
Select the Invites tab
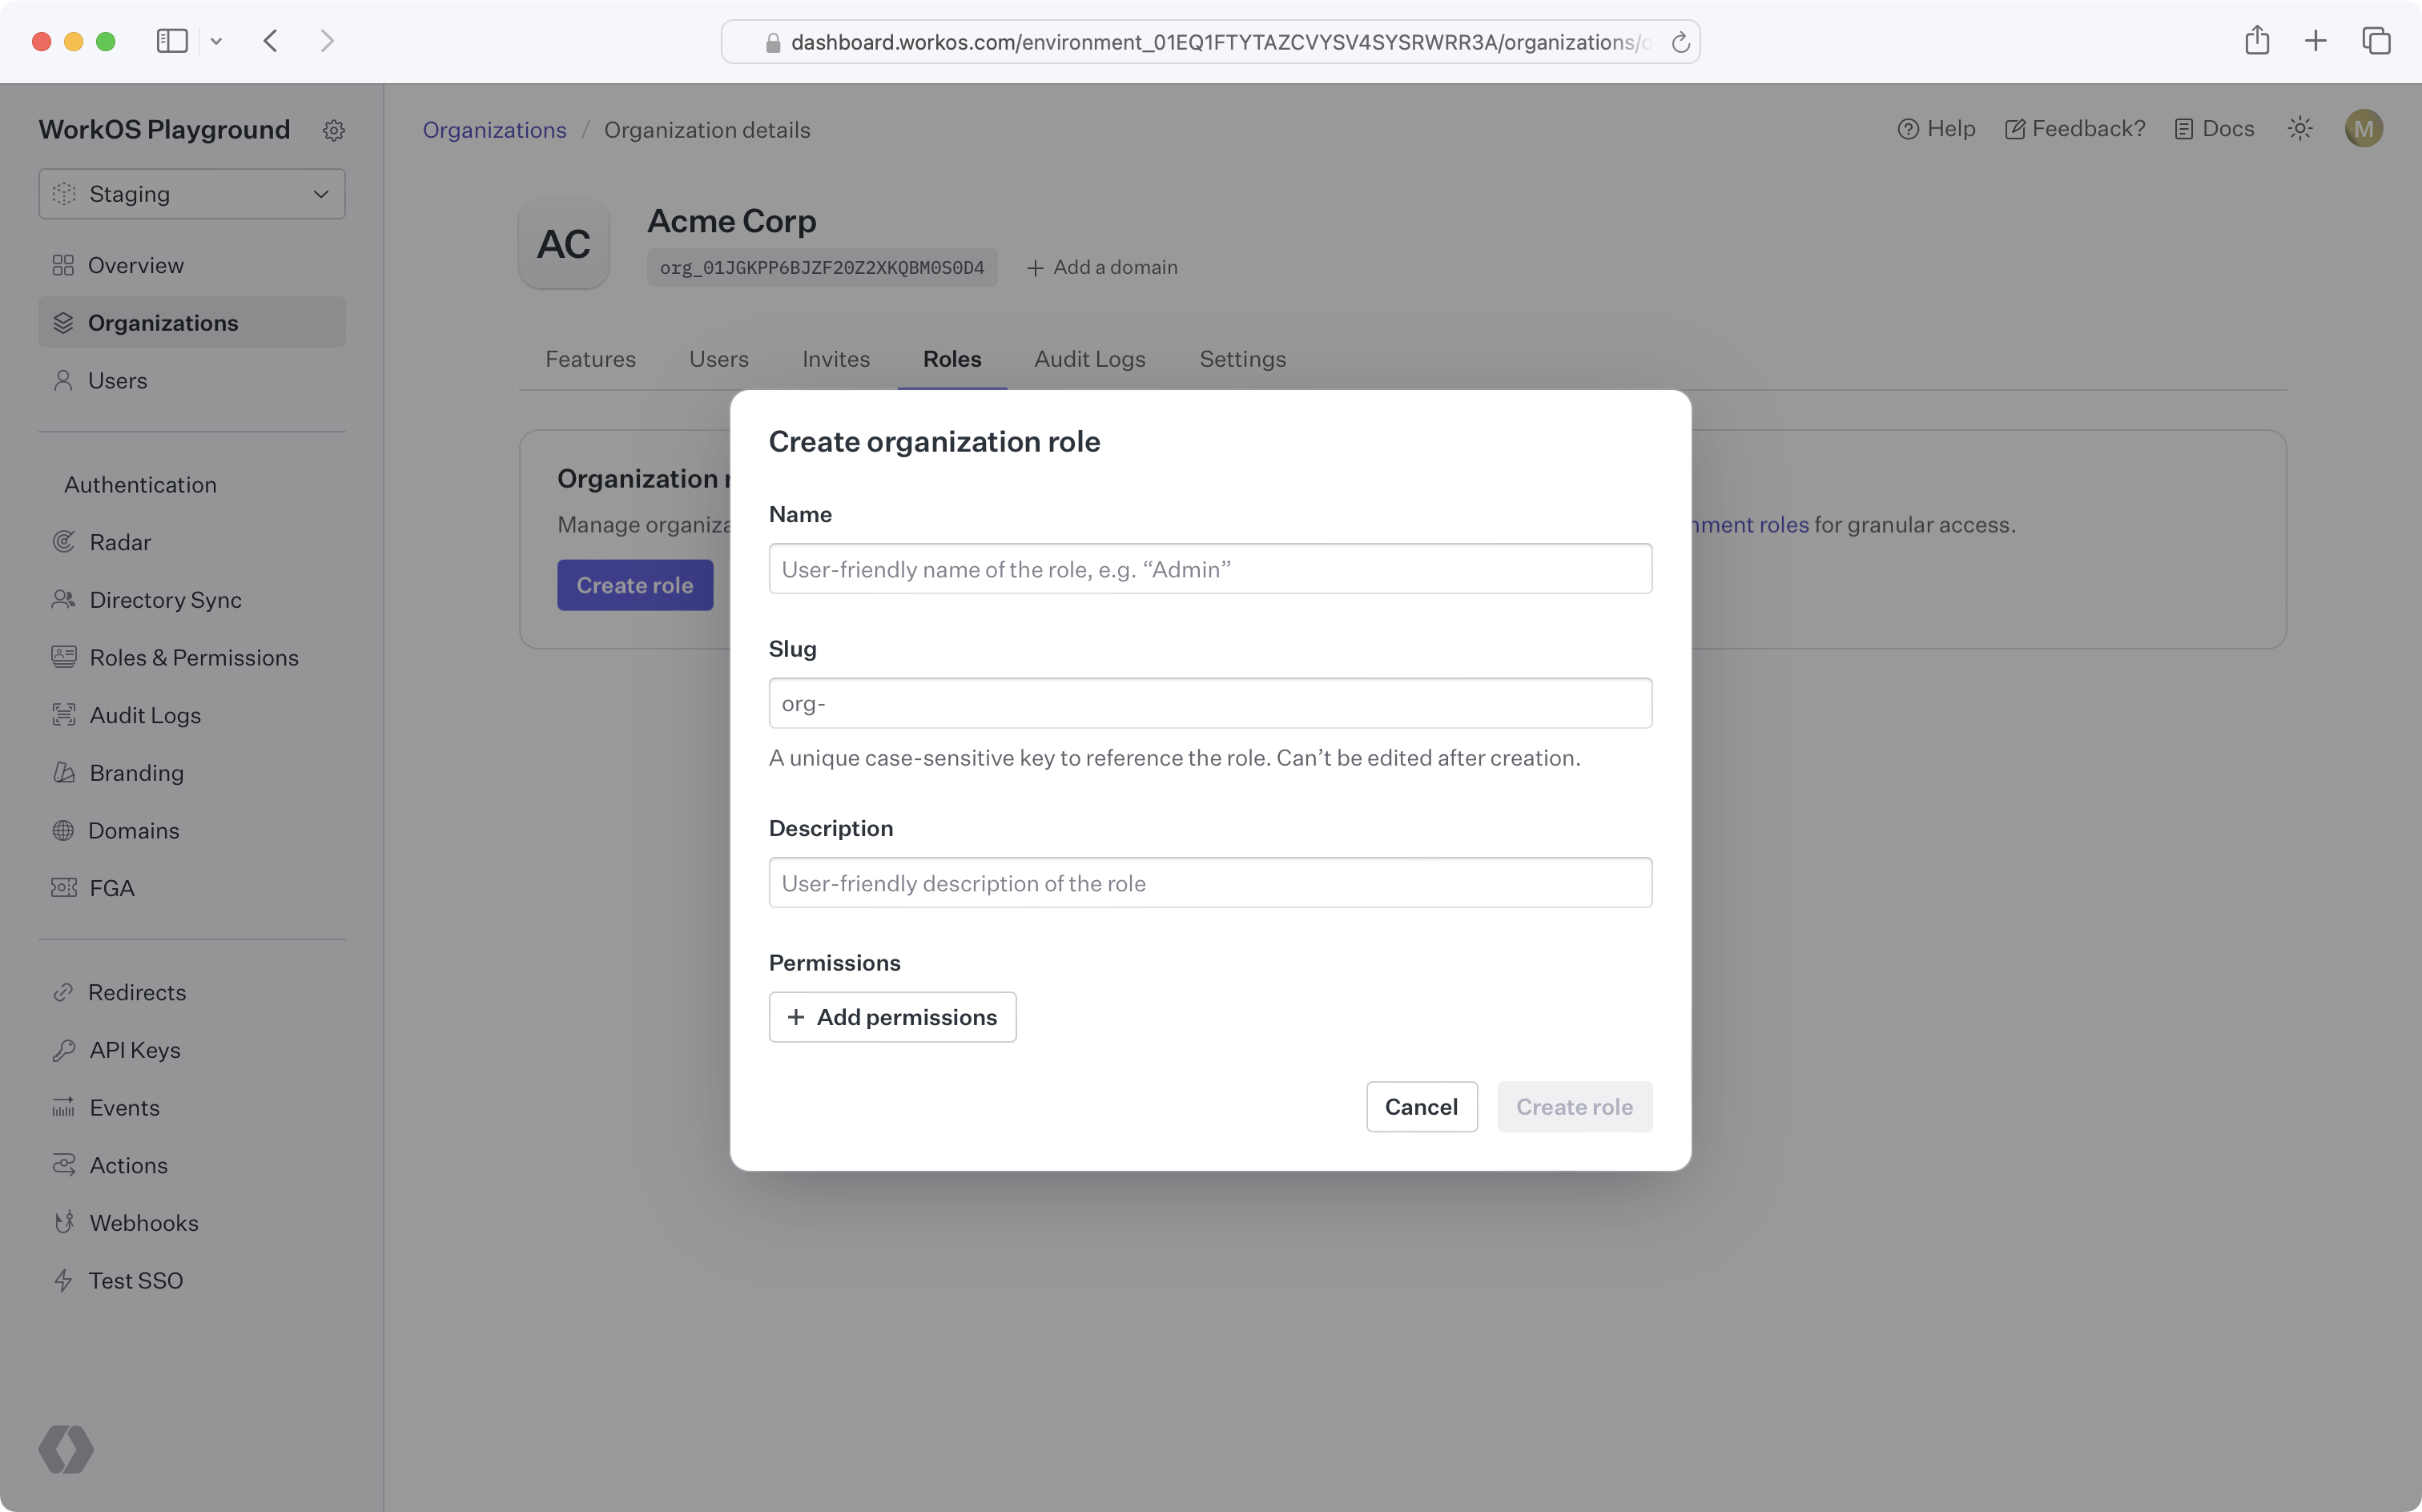click(835, 359)
